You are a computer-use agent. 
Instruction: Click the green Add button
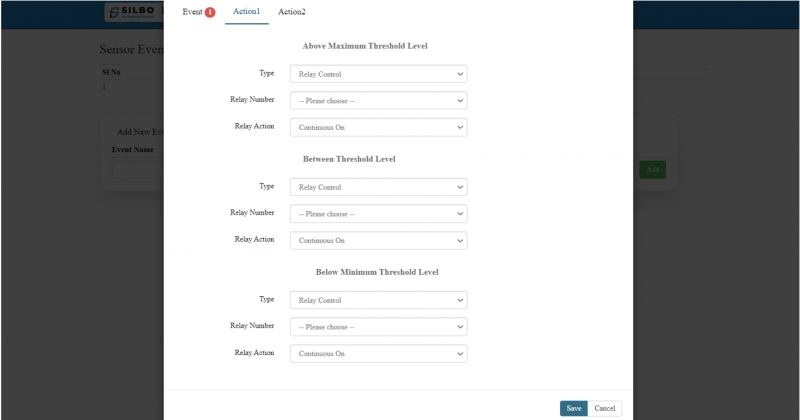tap(652, 169)
